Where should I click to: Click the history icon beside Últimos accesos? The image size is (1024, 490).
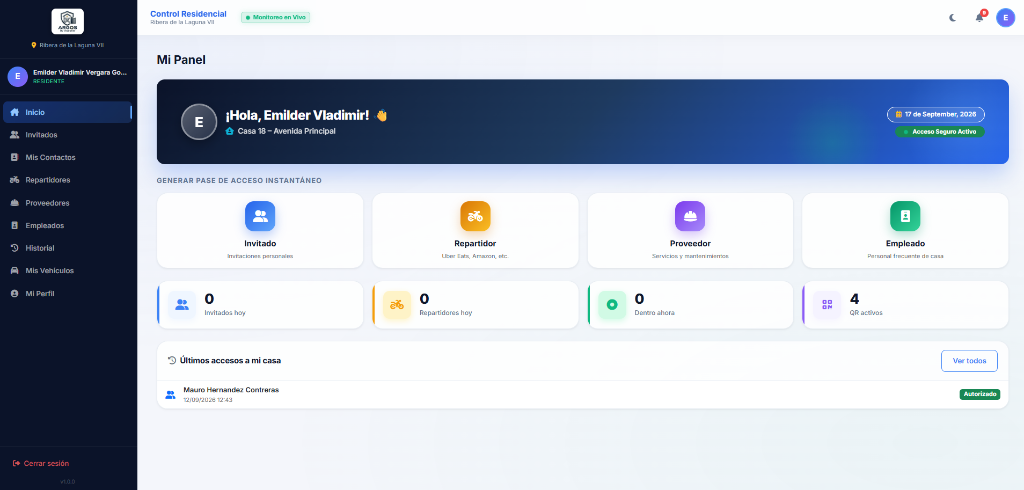(172, 360)
